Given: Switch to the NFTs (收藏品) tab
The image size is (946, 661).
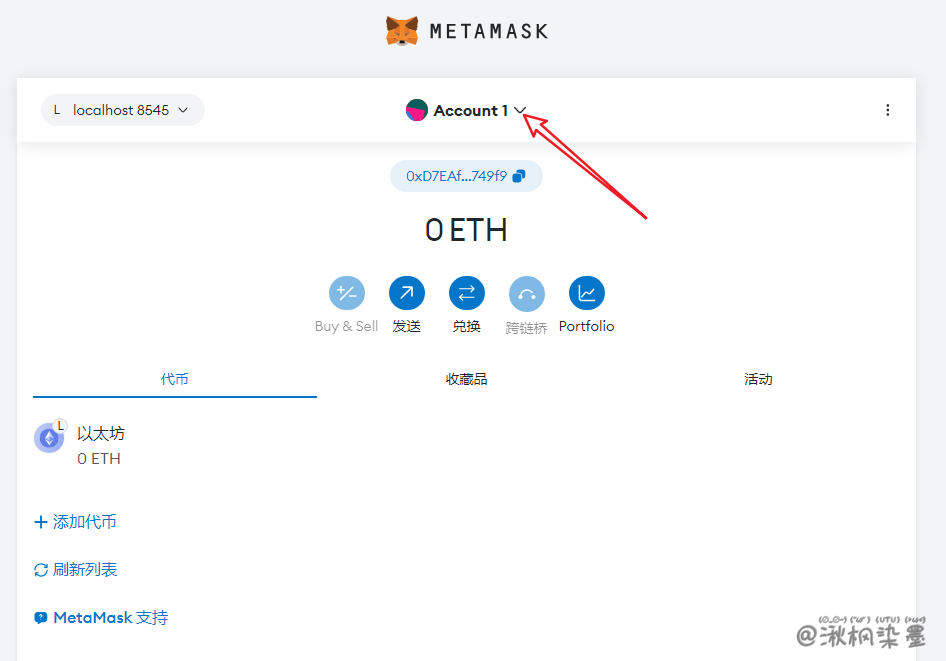Looking at the screenshot, I should [x=467, y=379].
